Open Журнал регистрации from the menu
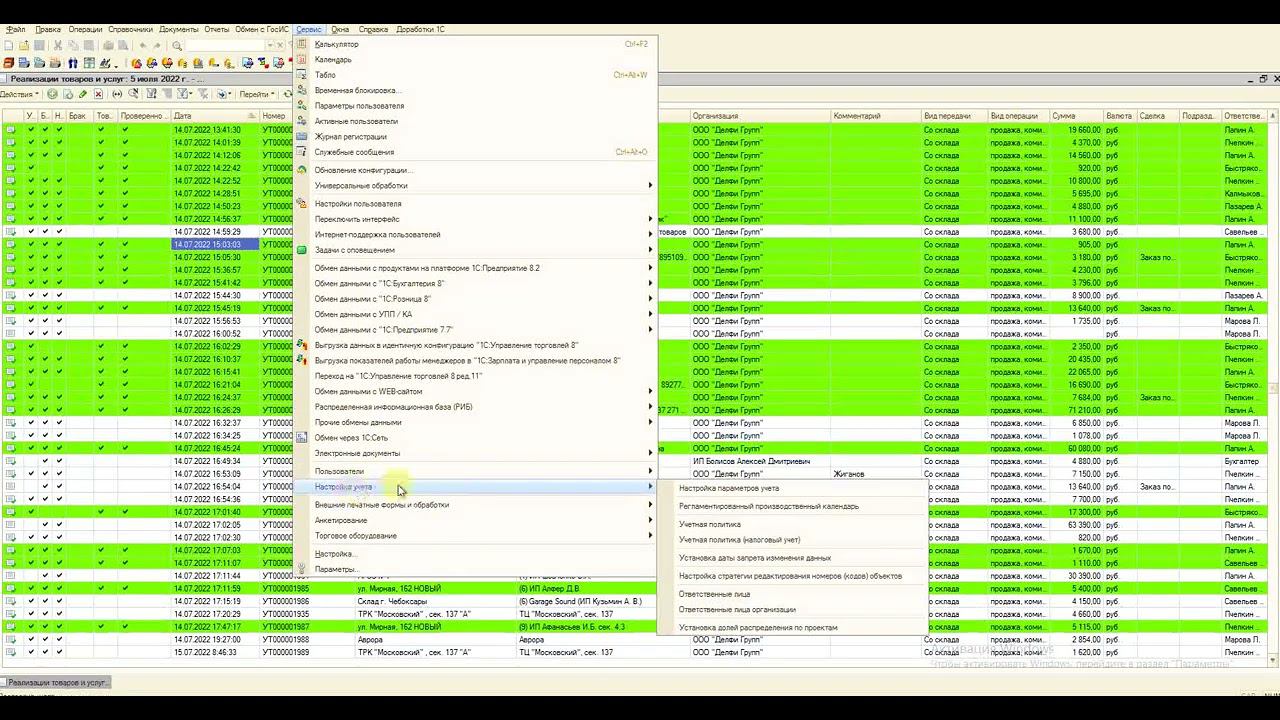The height and width of the screenshot is (720, 1280). pos(476,137)
